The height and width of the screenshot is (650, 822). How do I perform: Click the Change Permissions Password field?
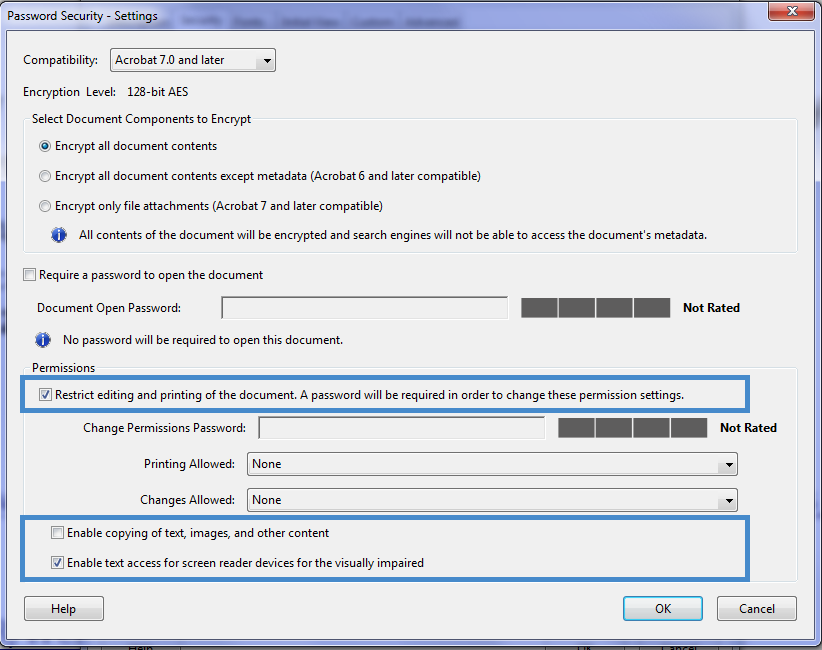pos(402,428)
